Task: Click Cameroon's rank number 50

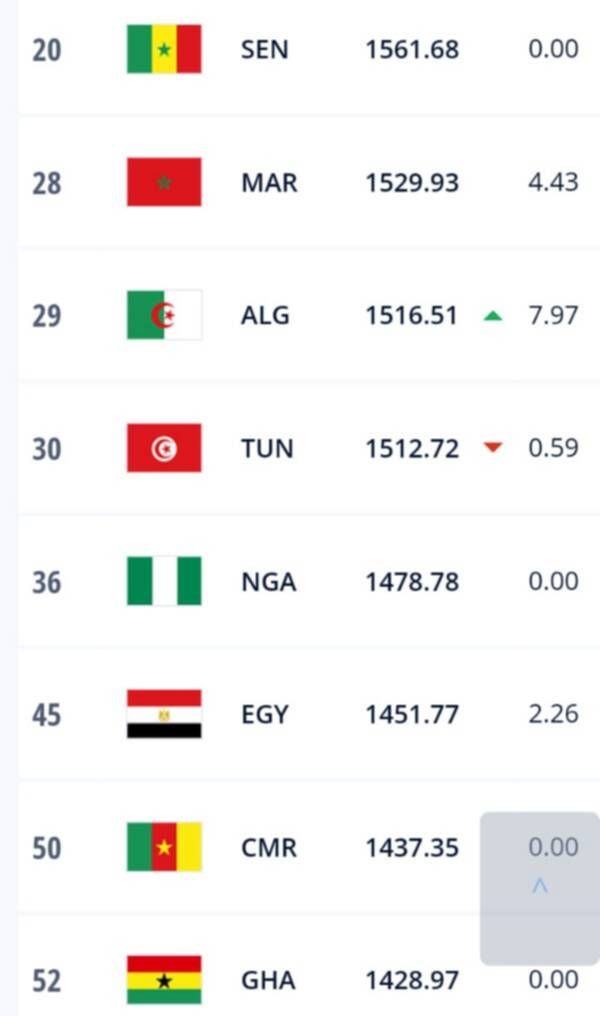Action: coord(46,848)
